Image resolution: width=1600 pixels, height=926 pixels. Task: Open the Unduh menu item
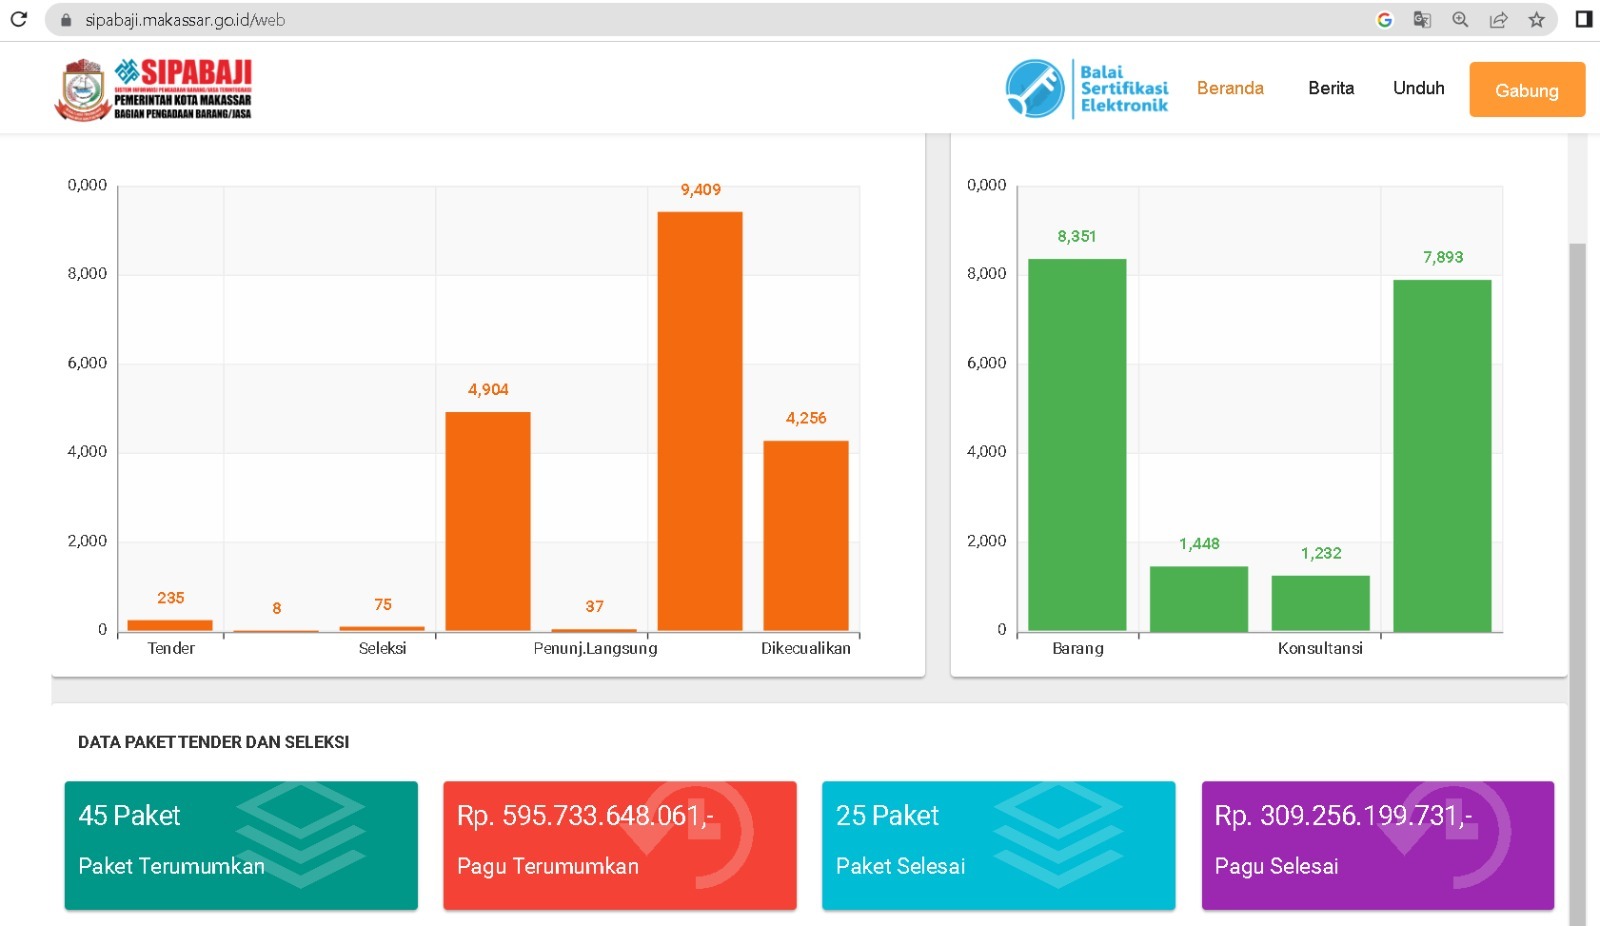click(1418, 88)
